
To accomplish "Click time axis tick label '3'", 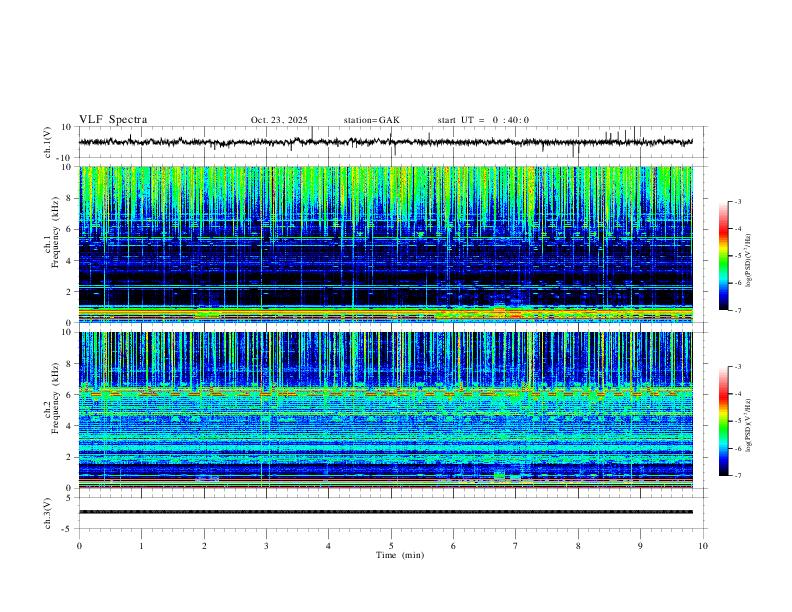I will point(266,546).
